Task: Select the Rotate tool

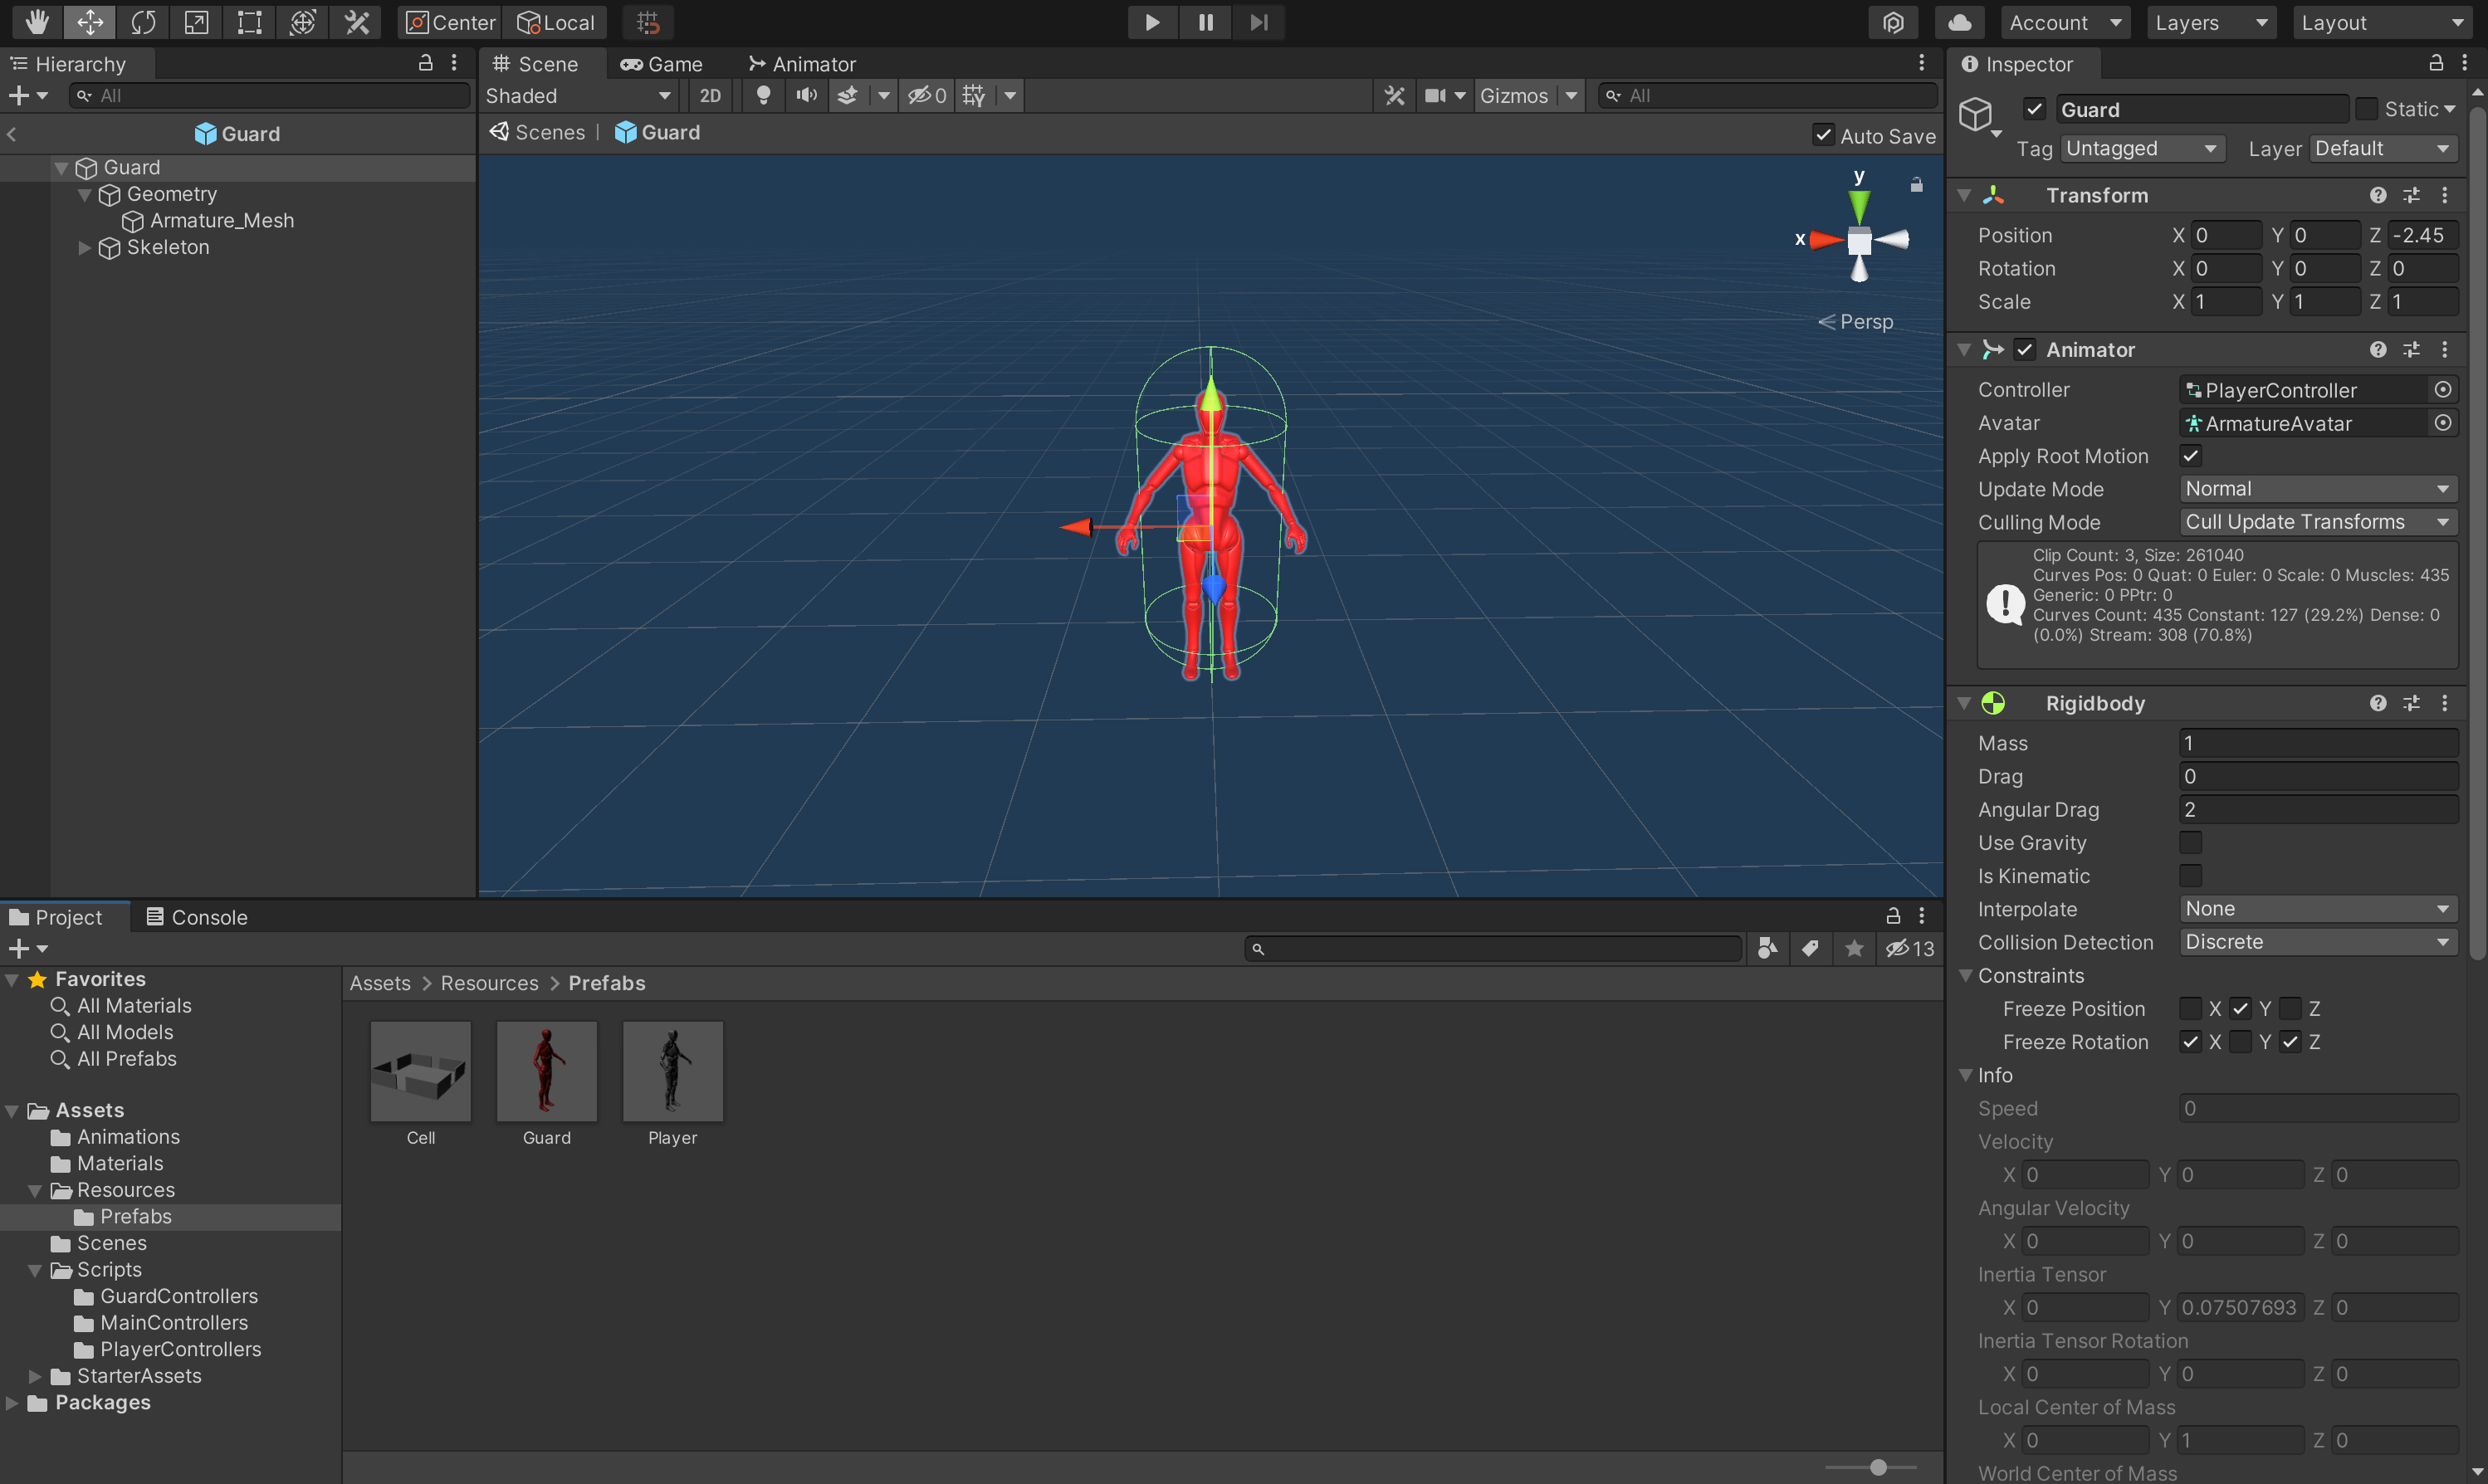Action: tap(143, 22)
